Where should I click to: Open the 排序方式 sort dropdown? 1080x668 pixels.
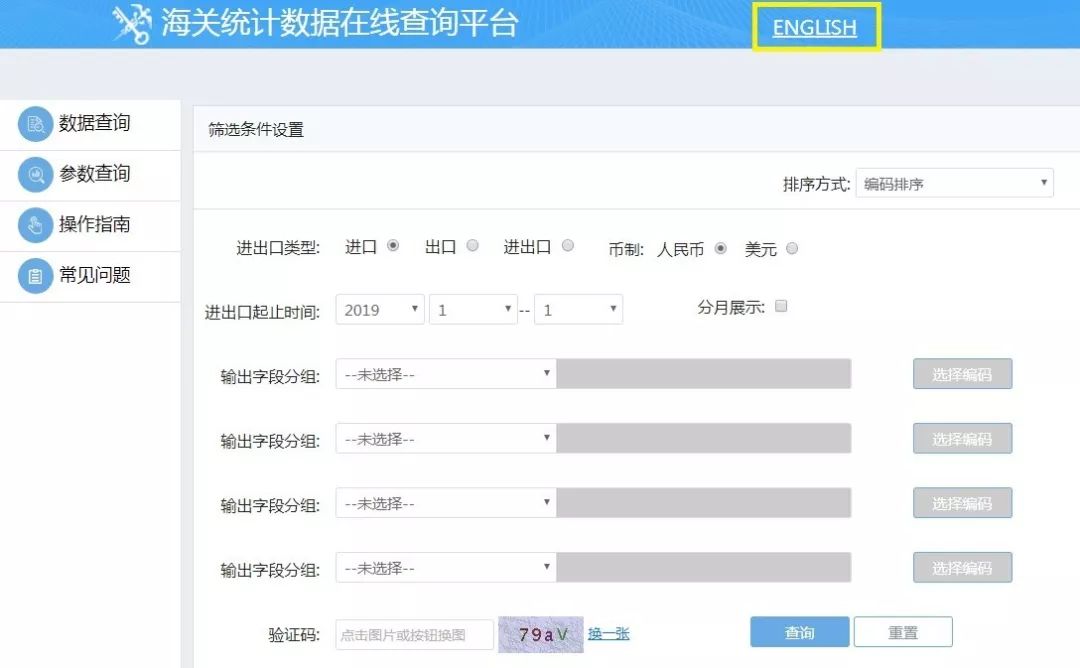953,182
